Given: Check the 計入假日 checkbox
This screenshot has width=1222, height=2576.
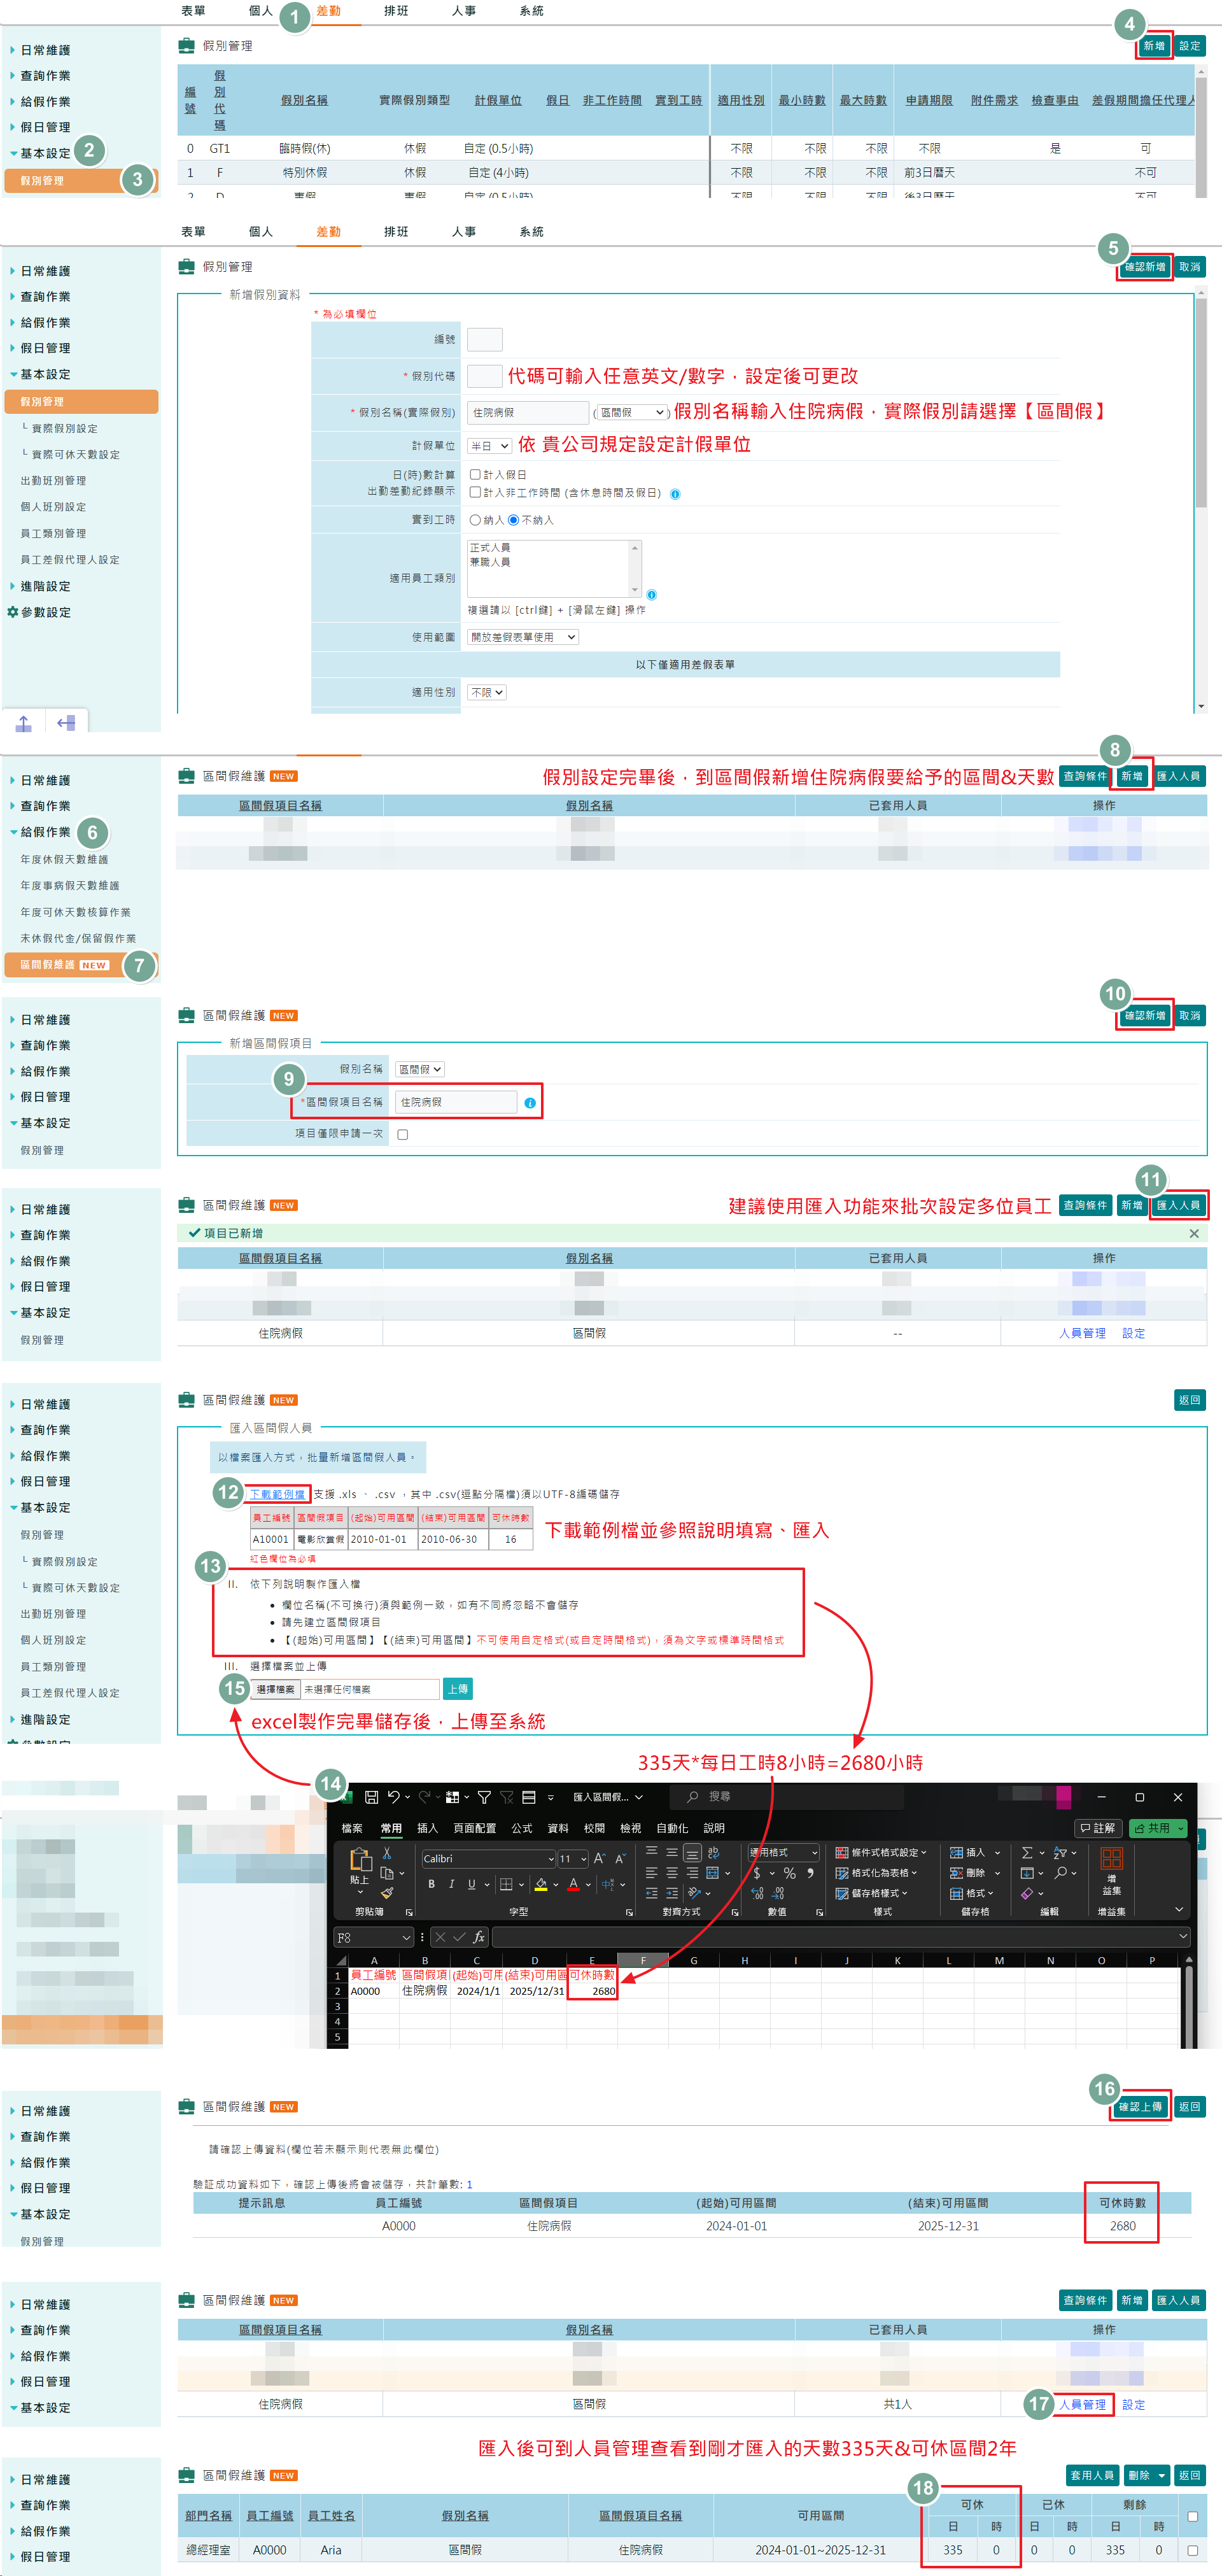Looking at the screenshot, I should point(475,475).
